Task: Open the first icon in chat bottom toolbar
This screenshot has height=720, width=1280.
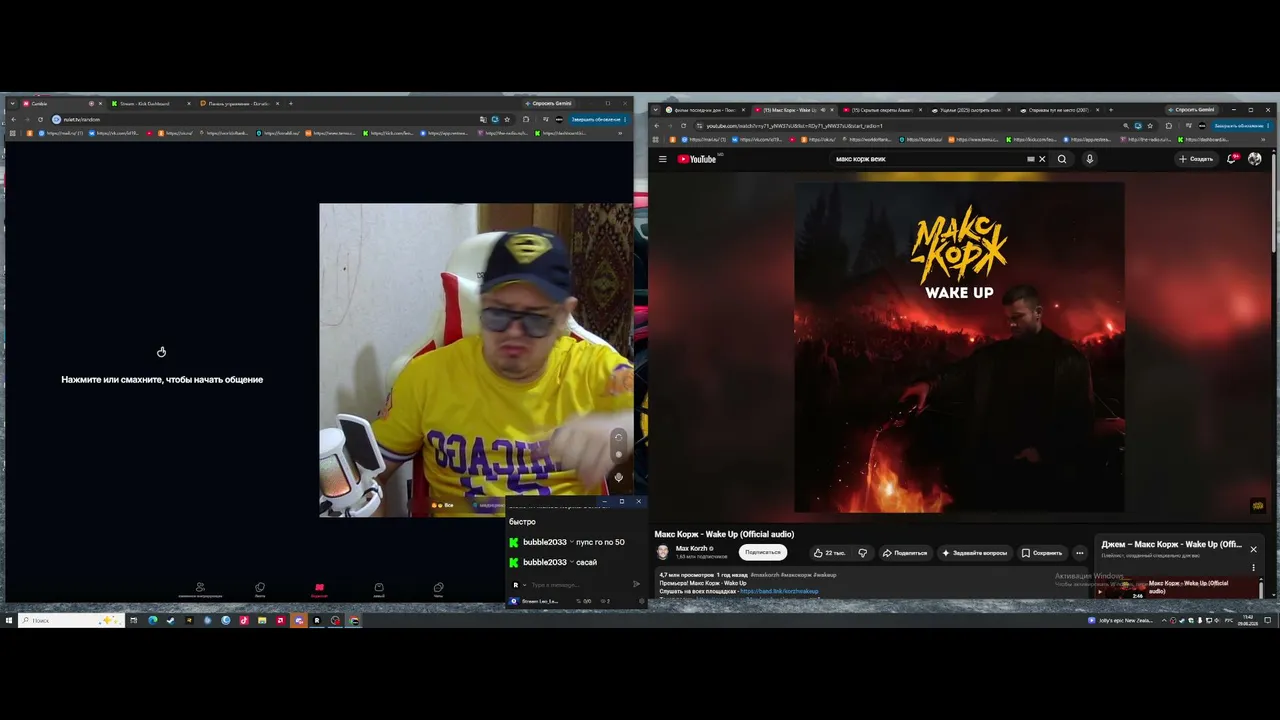Action: (x=200, y=588)
